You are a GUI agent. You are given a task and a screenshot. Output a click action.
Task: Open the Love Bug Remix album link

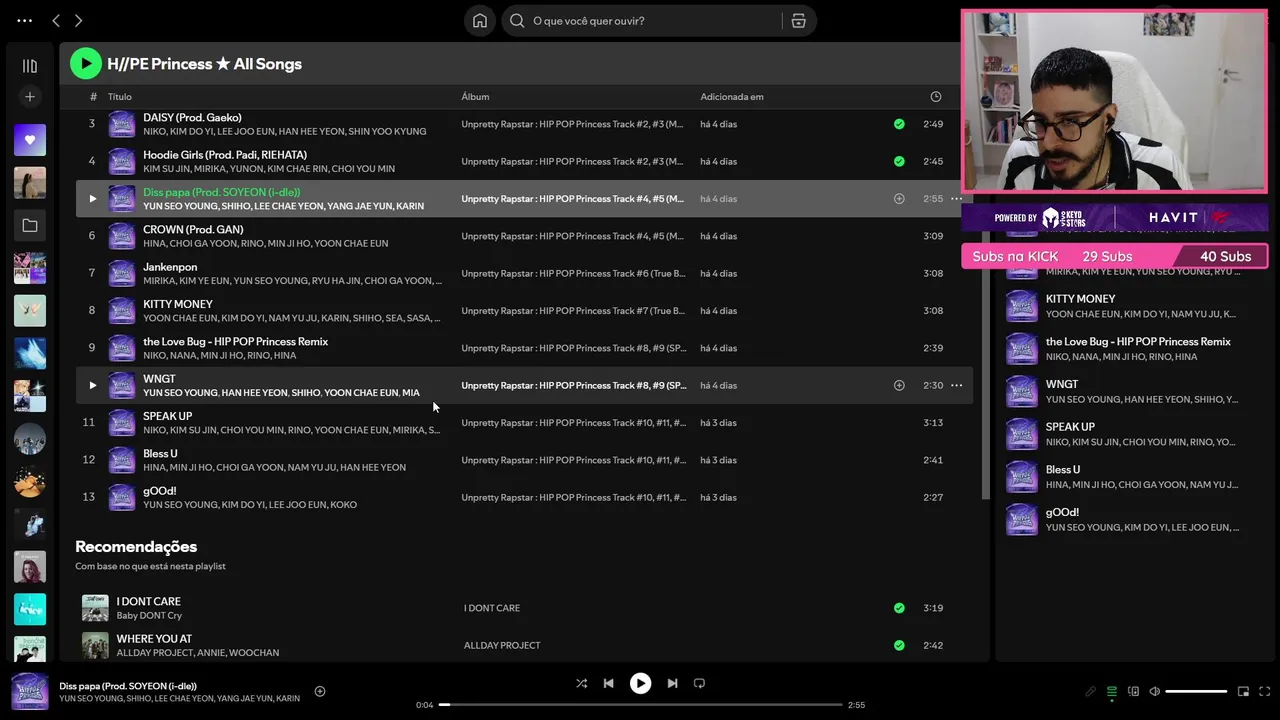pos(574,348)
